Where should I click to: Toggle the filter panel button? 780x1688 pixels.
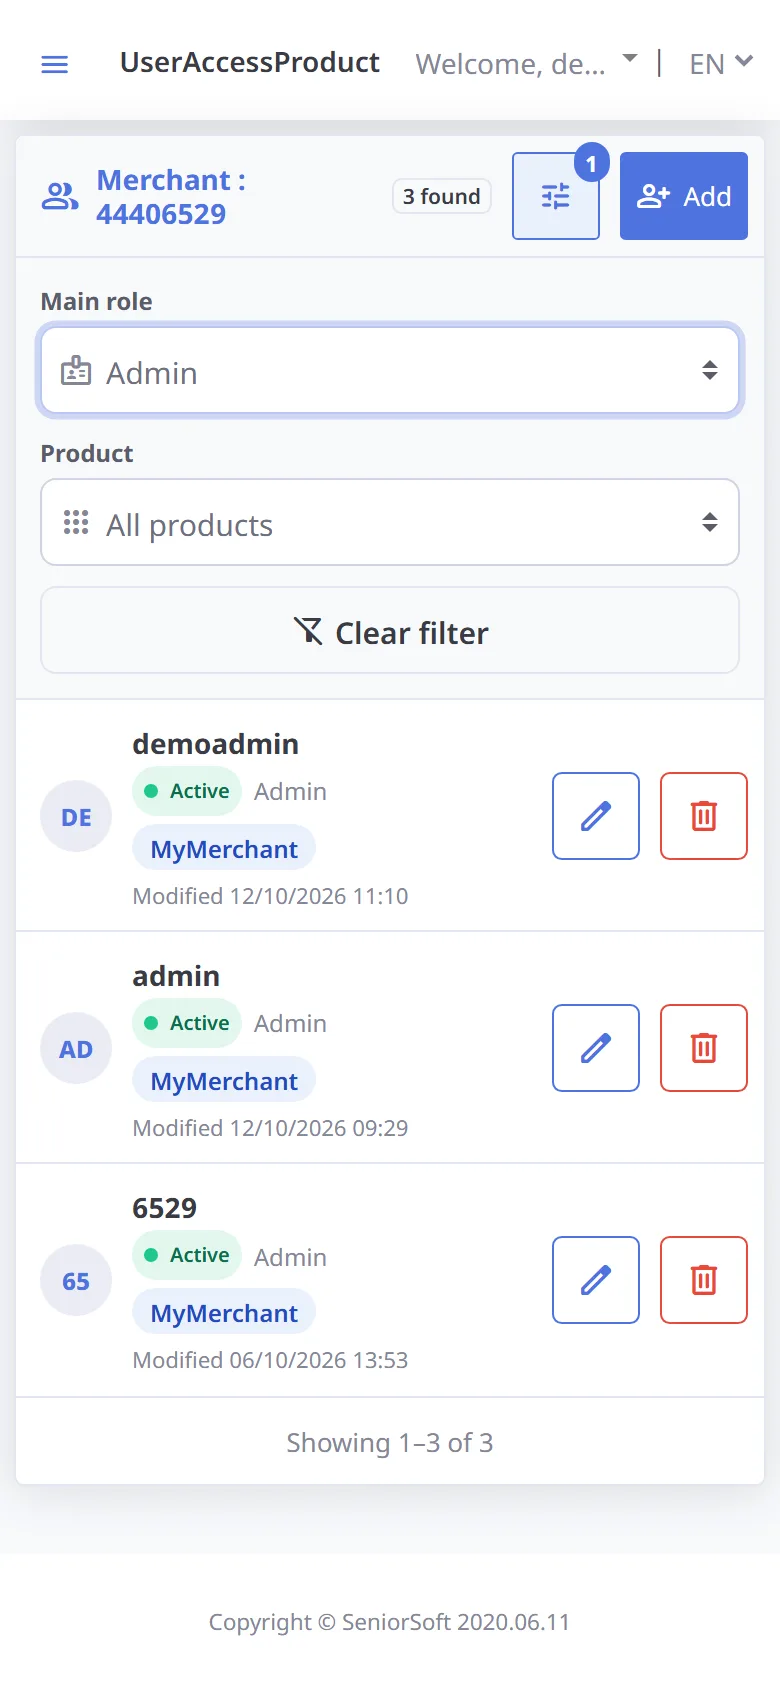click(556, 196)
